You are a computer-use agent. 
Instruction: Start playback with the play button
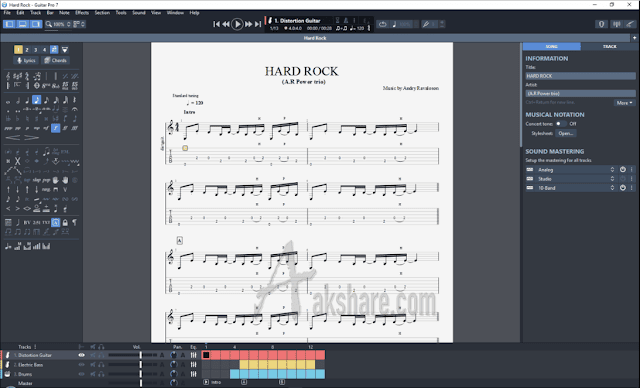tap(237, 24)
